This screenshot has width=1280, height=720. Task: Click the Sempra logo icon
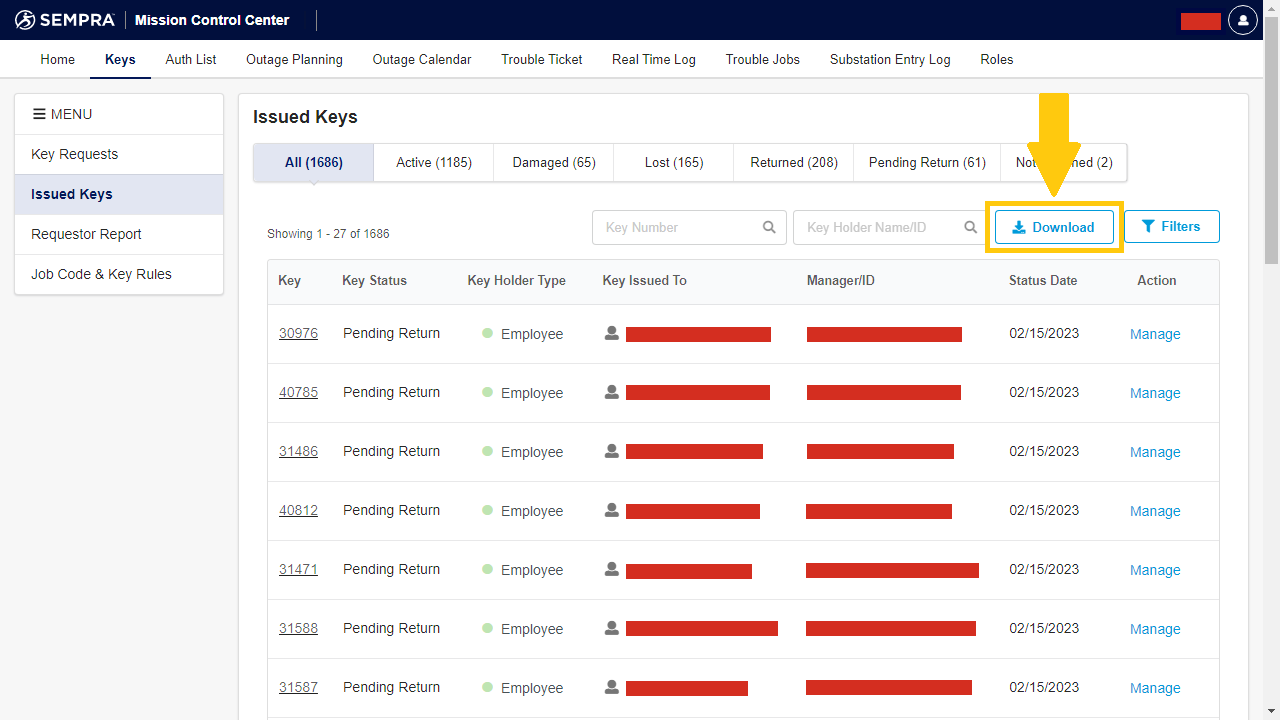25,20
